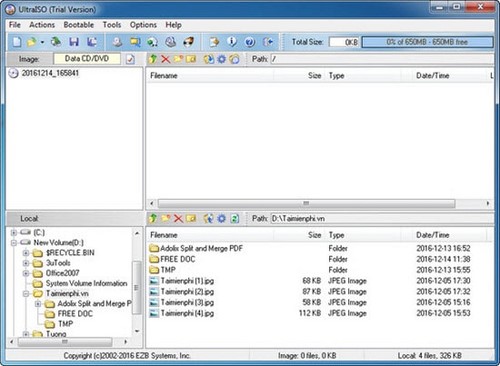
Task: Open the File menu
Action: [15, 25]
